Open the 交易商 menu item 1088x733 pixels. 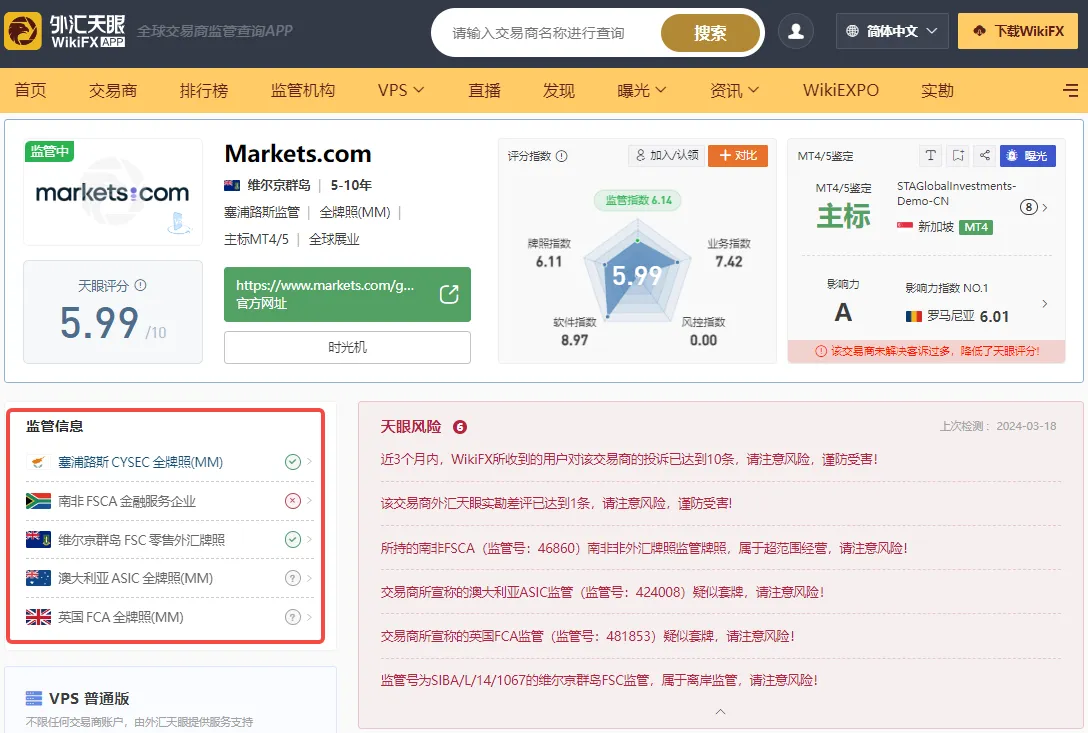tap(113, 90)
